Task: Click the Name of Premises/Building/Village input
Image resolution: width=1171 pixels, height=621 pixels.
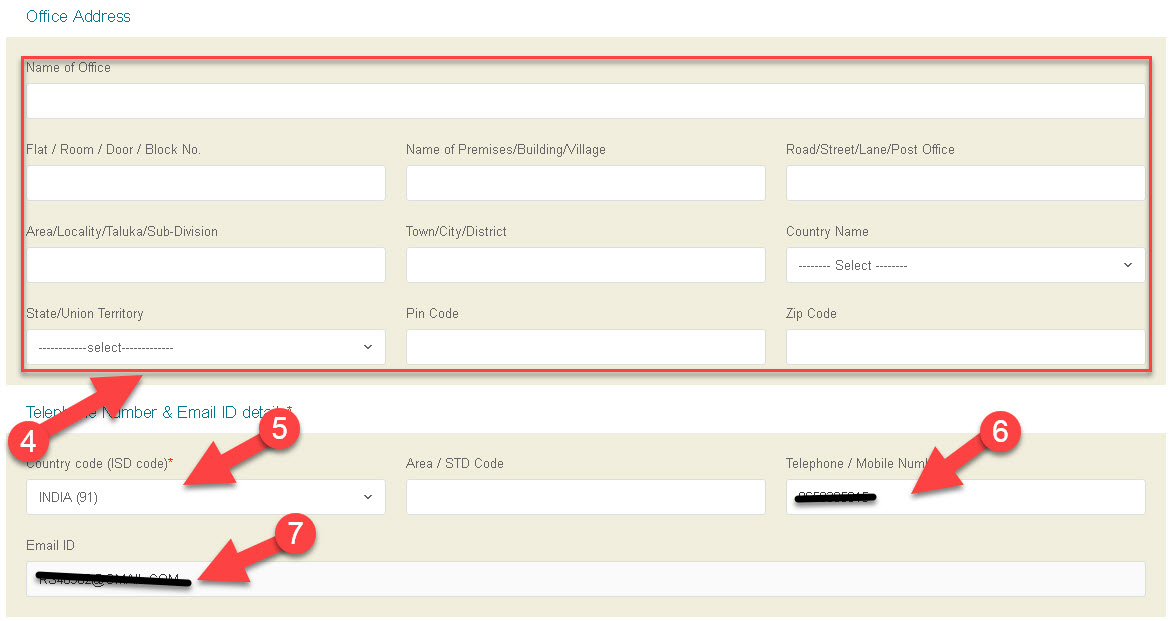Action: [585, 183]
